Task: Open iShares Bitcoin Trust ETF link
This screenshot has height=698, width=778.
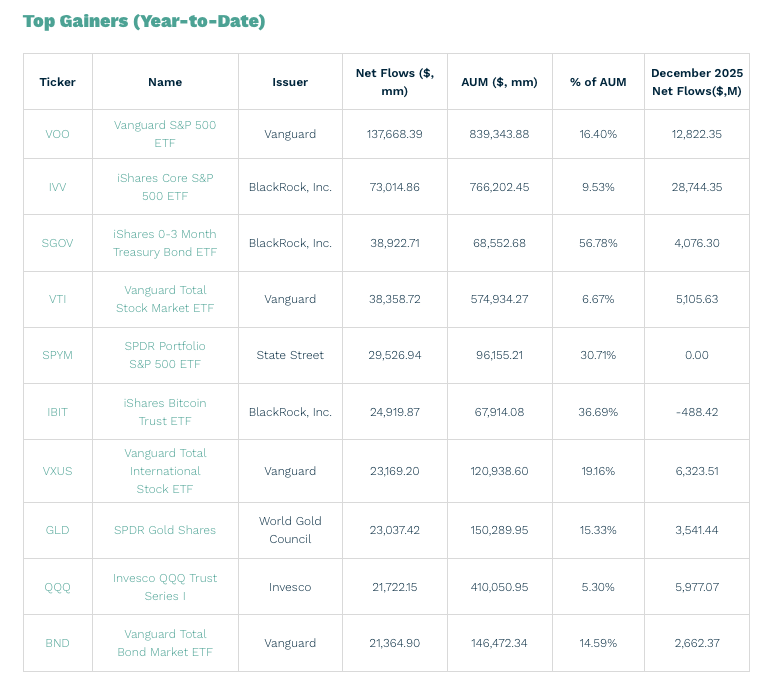Action: coord(165,412)
